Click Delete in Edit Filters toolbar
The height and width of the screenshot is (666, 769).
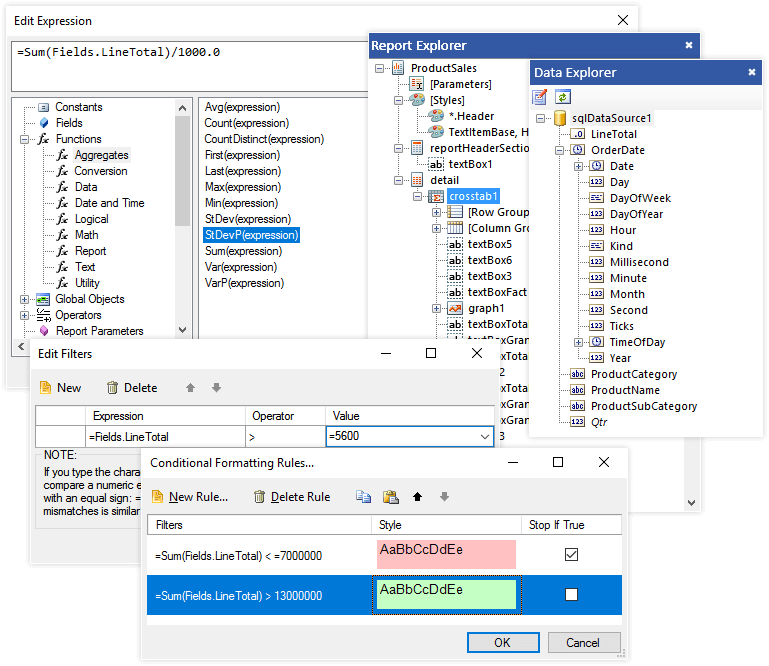point(132,388)
